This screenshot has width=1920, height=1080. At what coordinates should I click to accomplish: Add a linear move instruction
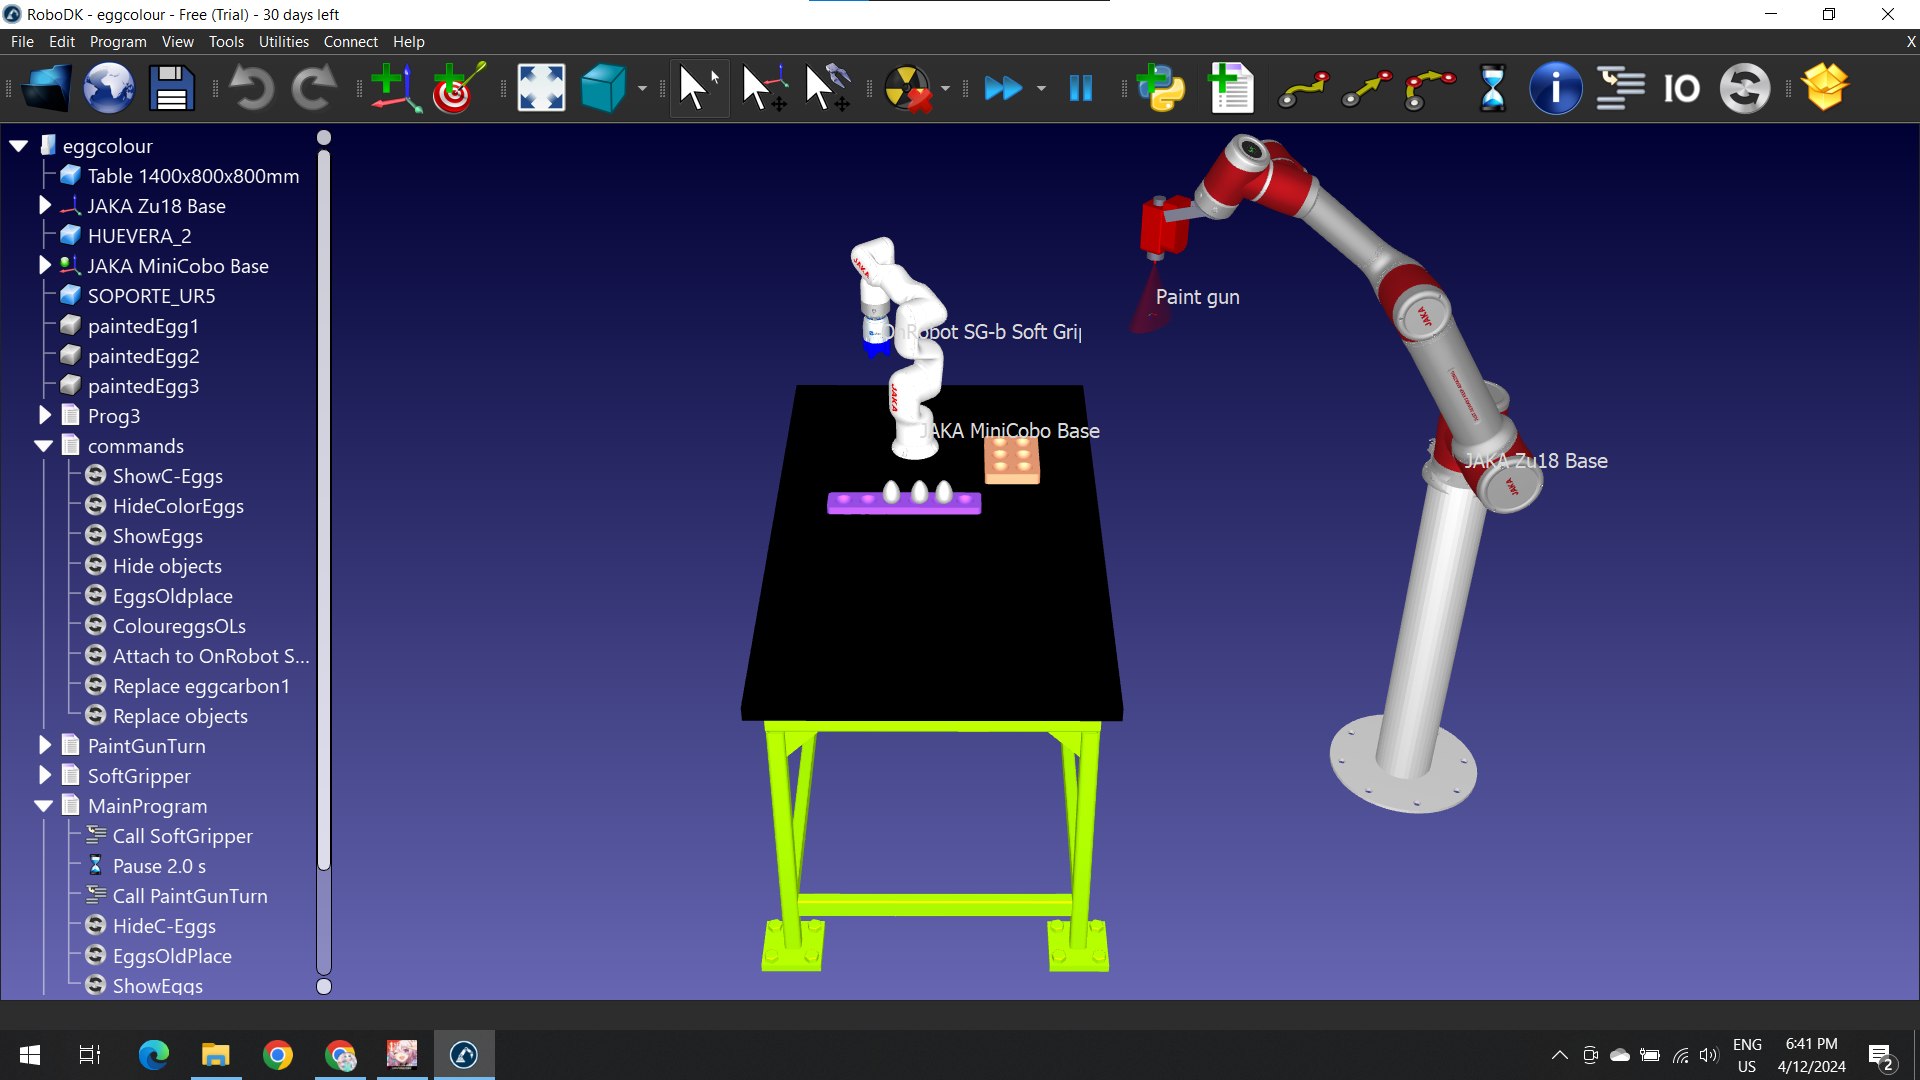pos(1366,88)
